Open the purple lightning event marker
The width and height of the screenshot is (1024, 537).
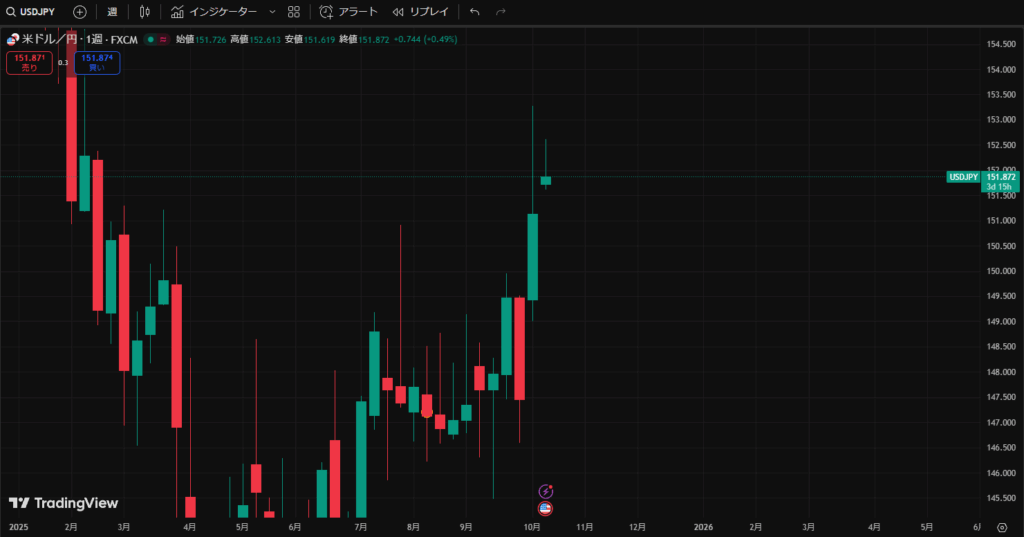(x=546, y=491)
